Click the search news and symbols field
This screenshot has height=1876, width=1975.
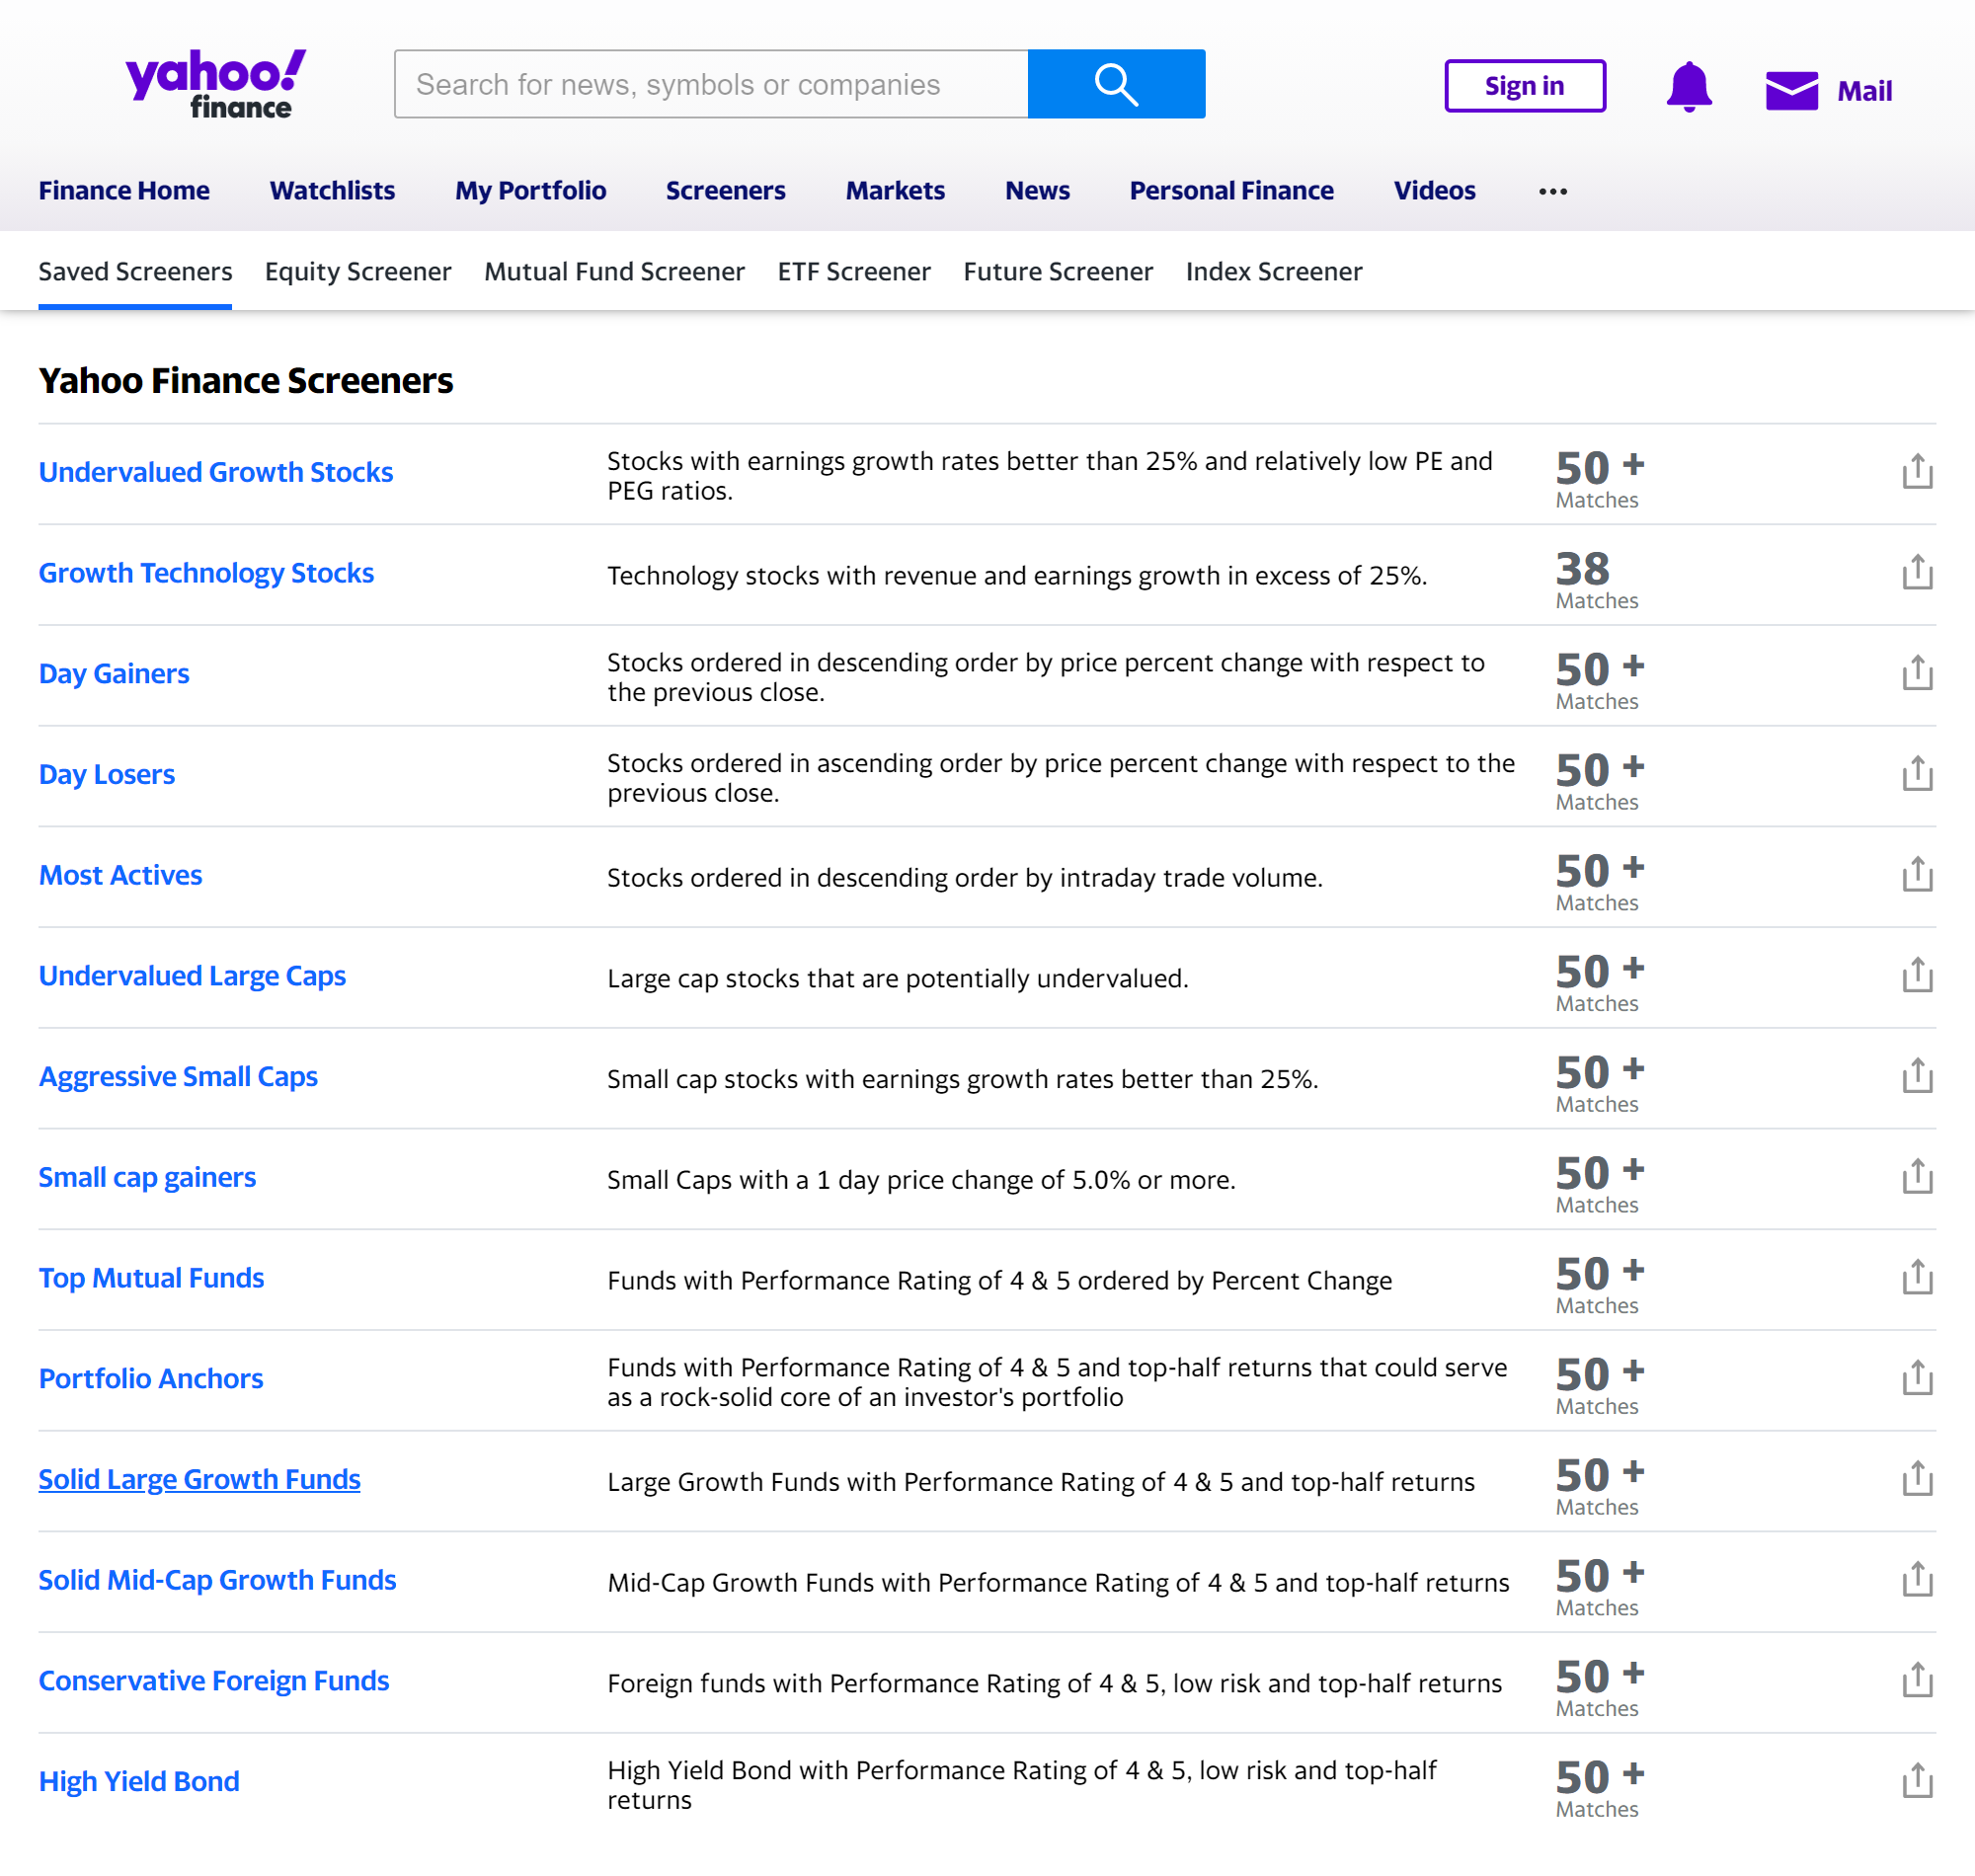[x=711, y=84]
